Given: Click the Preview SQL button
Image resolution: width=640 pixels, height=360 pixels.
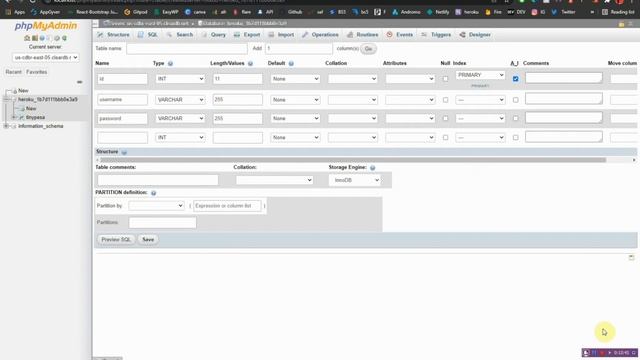Looking at the screenshot, I should click(116, 240).
